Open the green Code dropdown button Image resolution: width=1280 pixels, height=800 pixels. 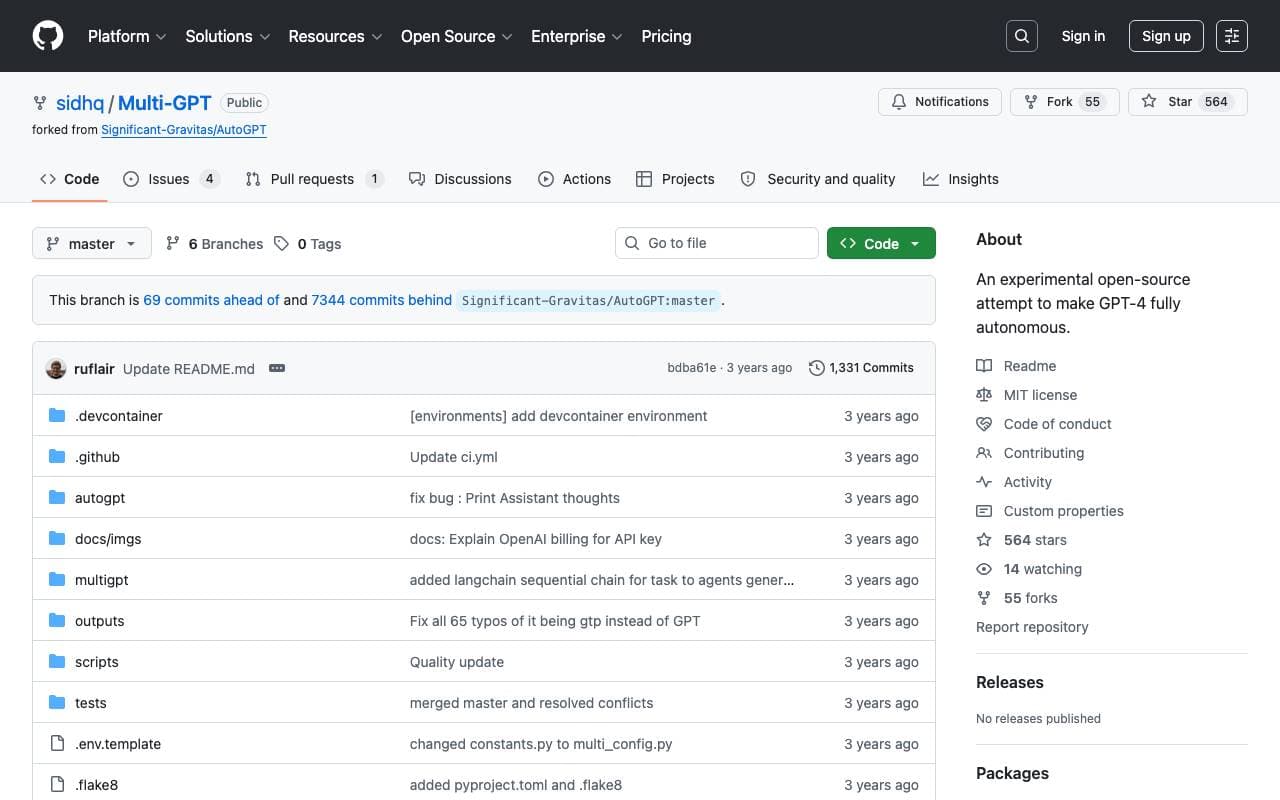(881, 243)
